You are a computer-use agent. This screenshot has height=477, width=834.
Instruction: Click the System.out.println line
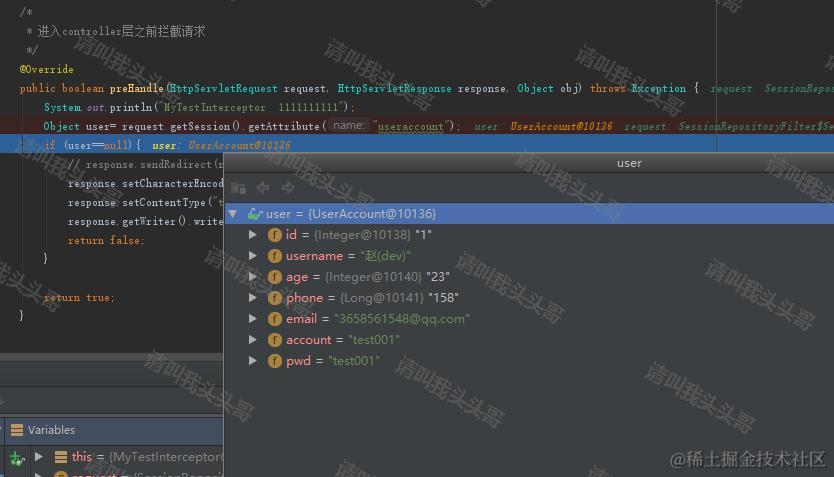click(199, 107)
